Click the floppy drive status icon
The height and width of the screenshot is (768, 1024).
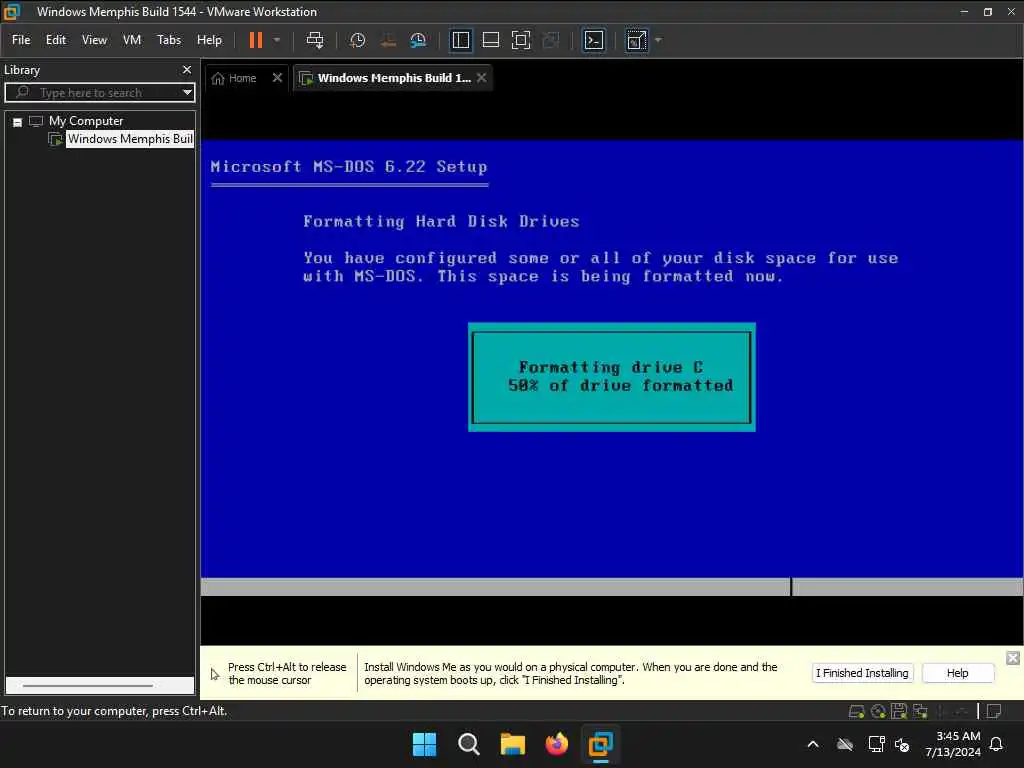pos(899,711)
